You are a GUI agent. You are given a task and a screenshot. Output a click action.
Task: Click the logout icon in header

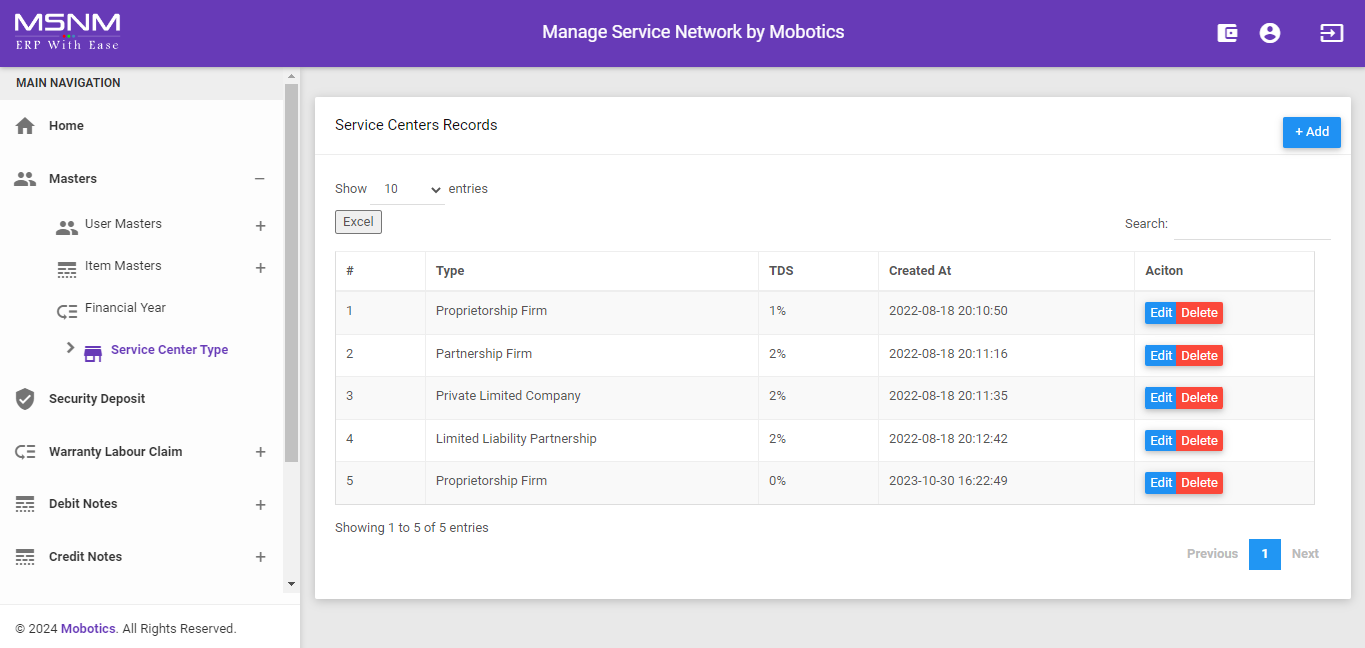tap(1331, 33)
